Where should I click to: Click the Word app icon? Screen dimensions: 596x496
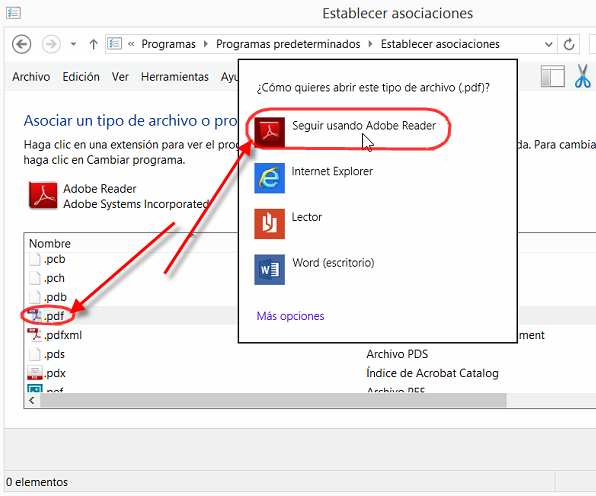[269, 269]
